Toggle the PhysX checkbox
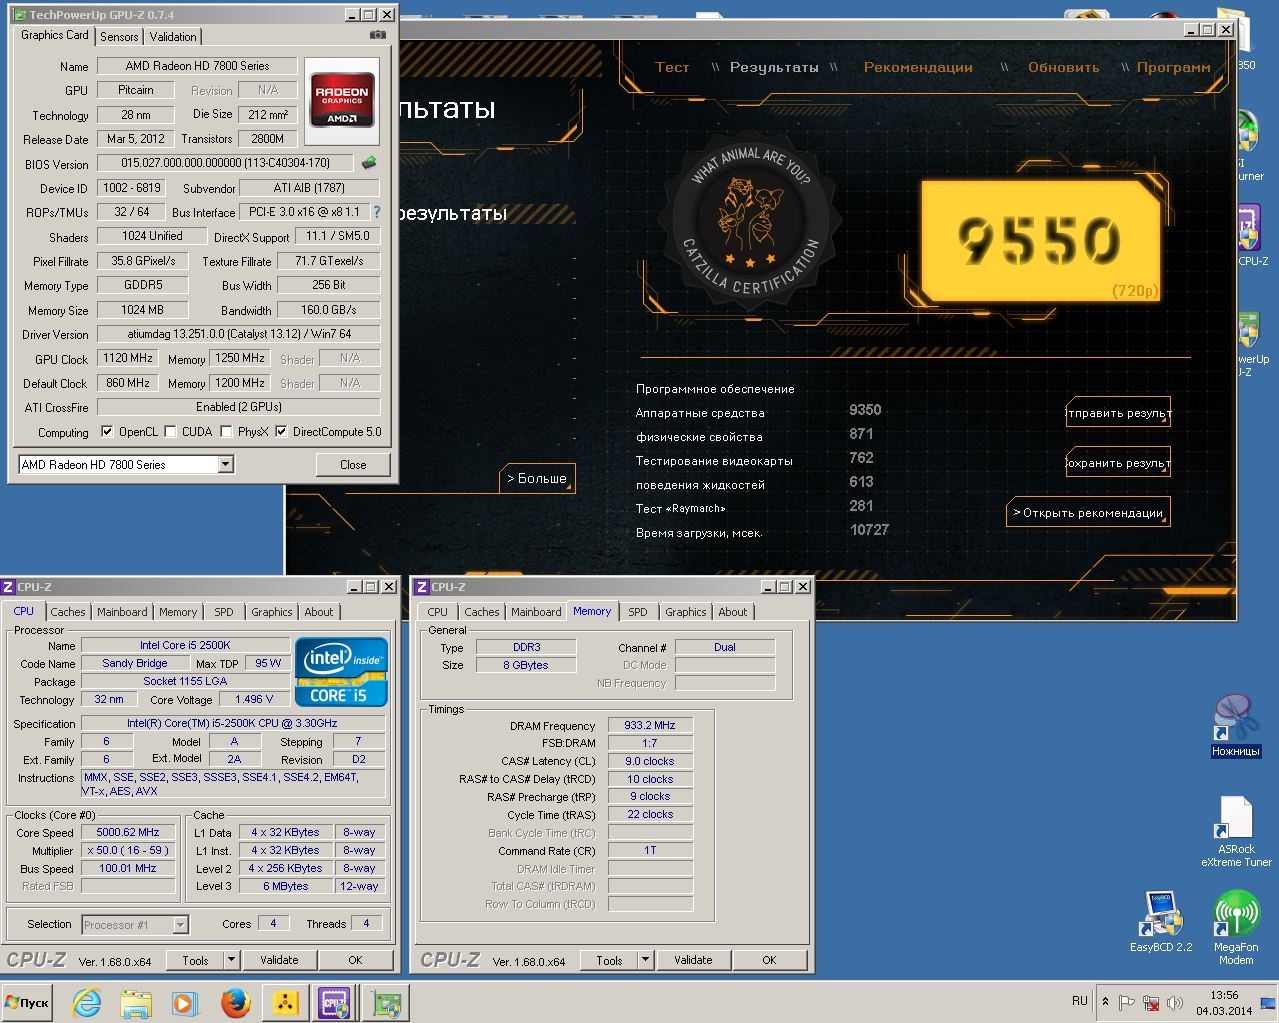Image resolution: width=1279 pixels, height=1023 pixels. coord(227,432)
